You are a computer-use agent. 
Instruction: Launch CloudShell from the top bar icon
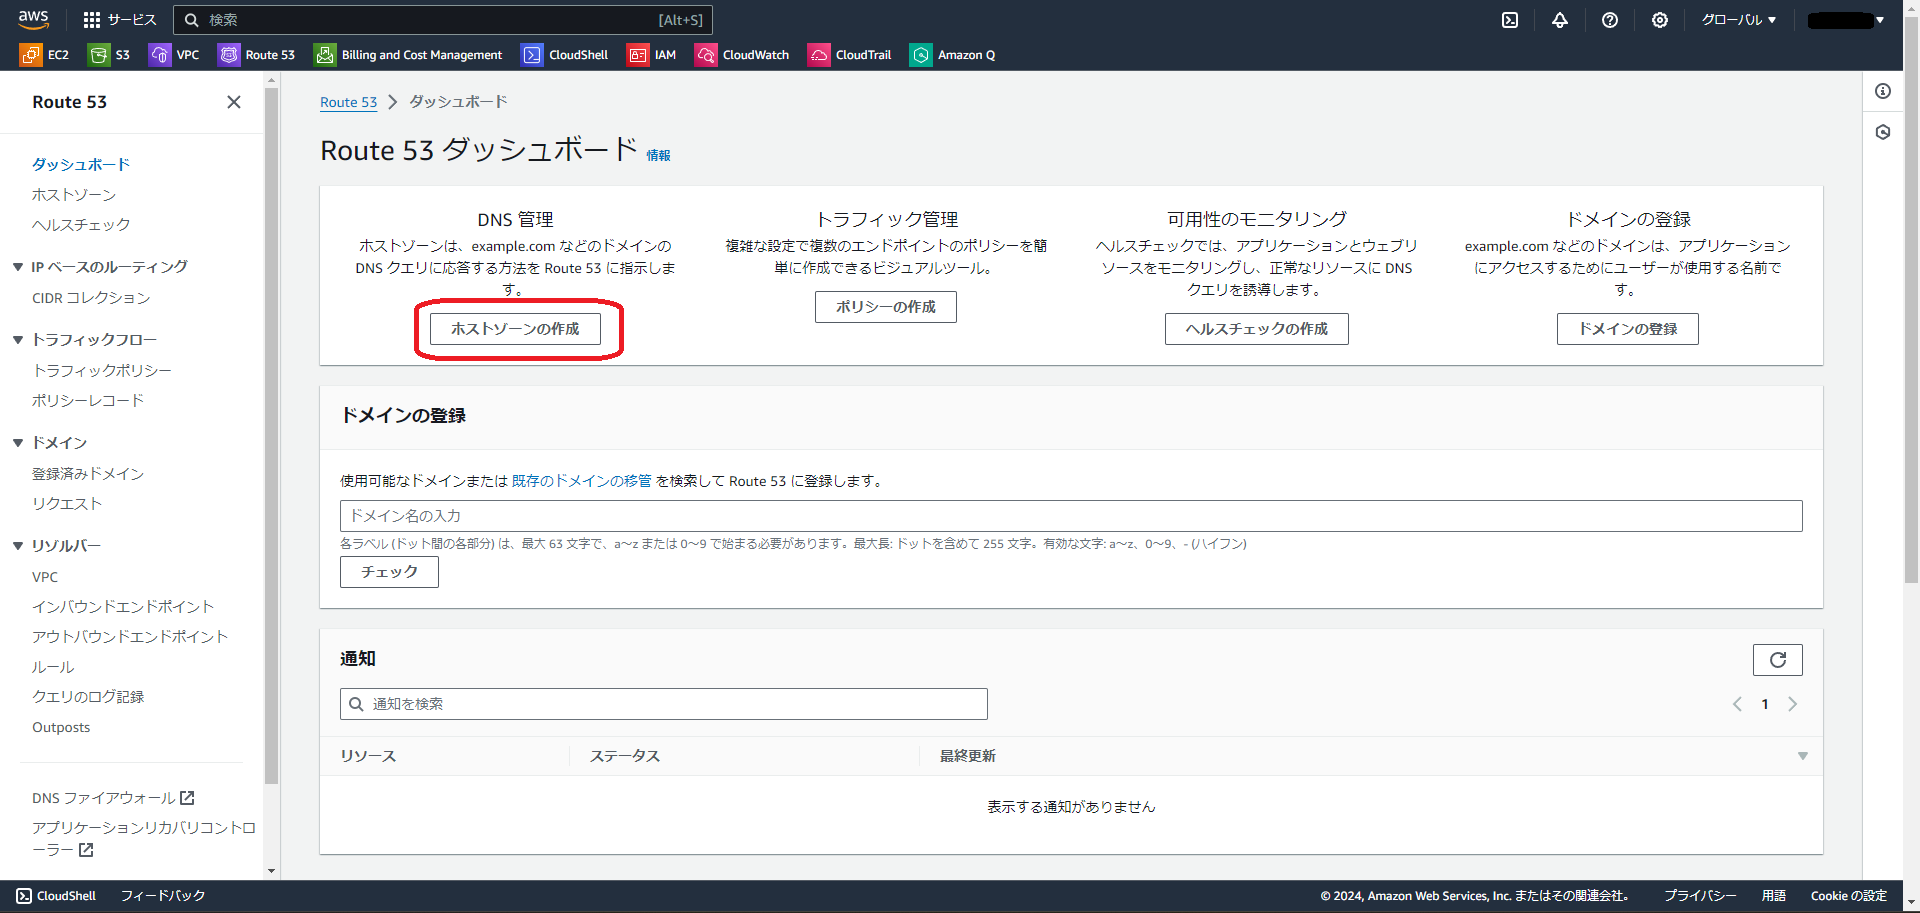[x=1510, y=20]
